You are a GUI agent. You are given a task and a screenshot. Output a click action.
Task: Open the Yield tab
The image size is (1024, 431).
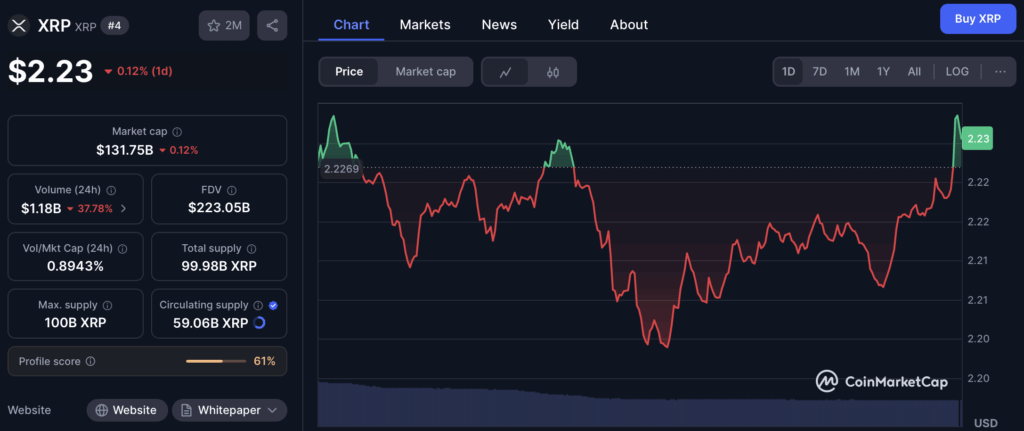point(564,25)
